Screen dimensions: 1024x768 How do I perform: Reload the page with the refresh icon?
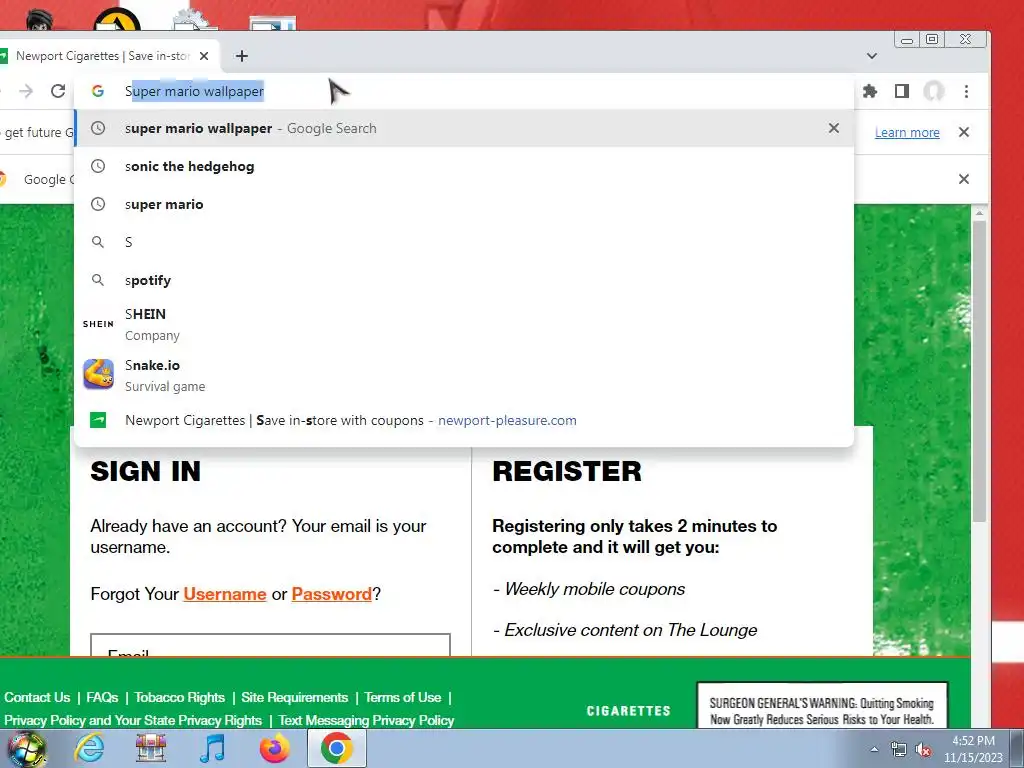click(58, 91)
